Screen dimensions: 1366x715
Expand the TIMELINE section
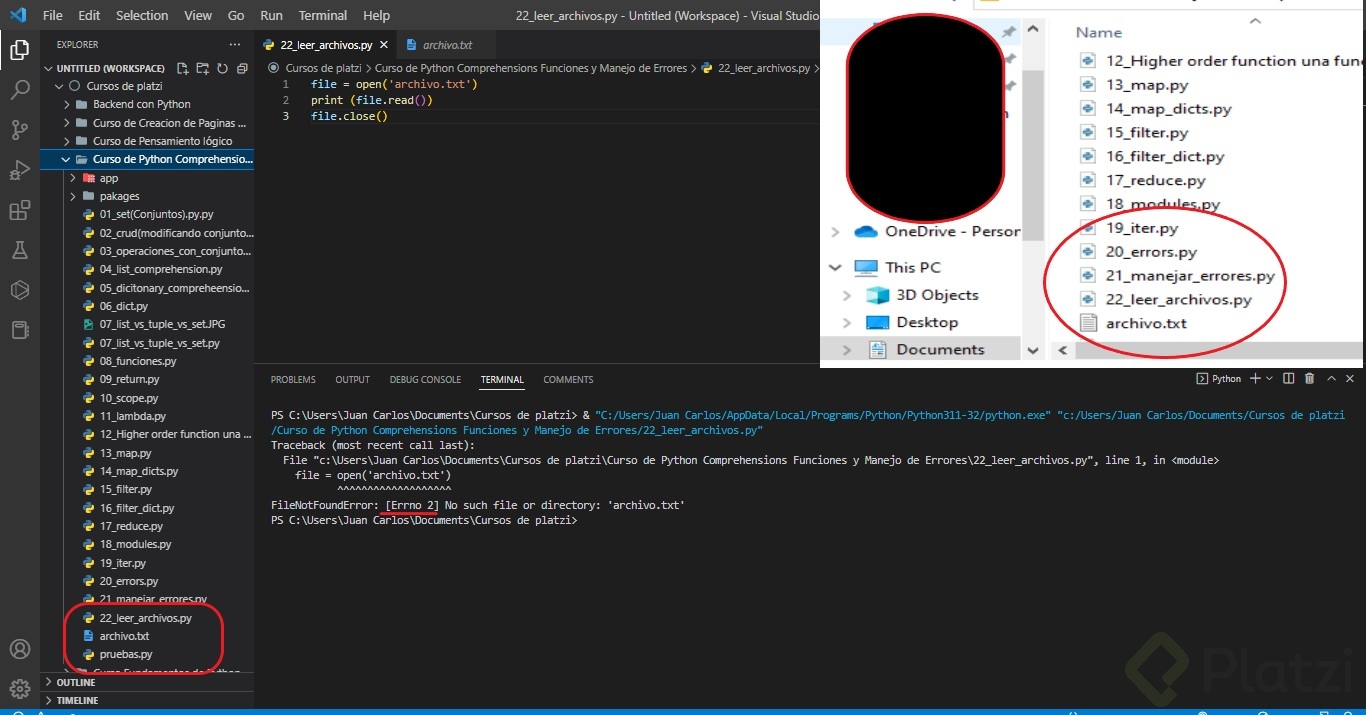pos(147,700)
